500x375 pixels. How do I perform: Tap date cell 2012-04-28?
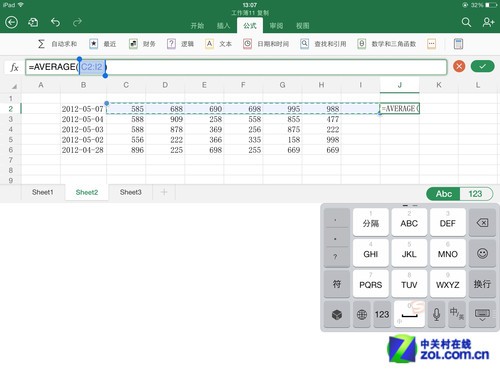[x=83, y=150]
